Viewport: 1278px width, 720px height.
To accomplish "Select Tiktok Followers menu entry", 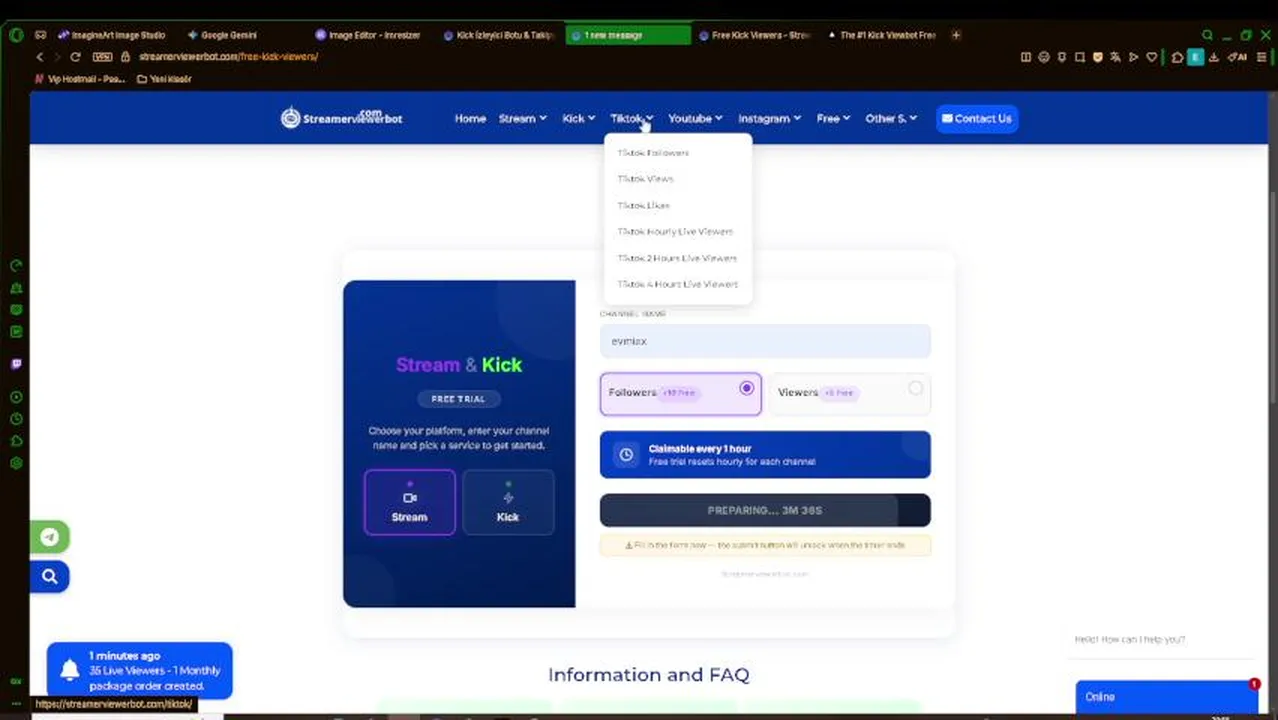I will pyautogui.click(x=653, y=153).
